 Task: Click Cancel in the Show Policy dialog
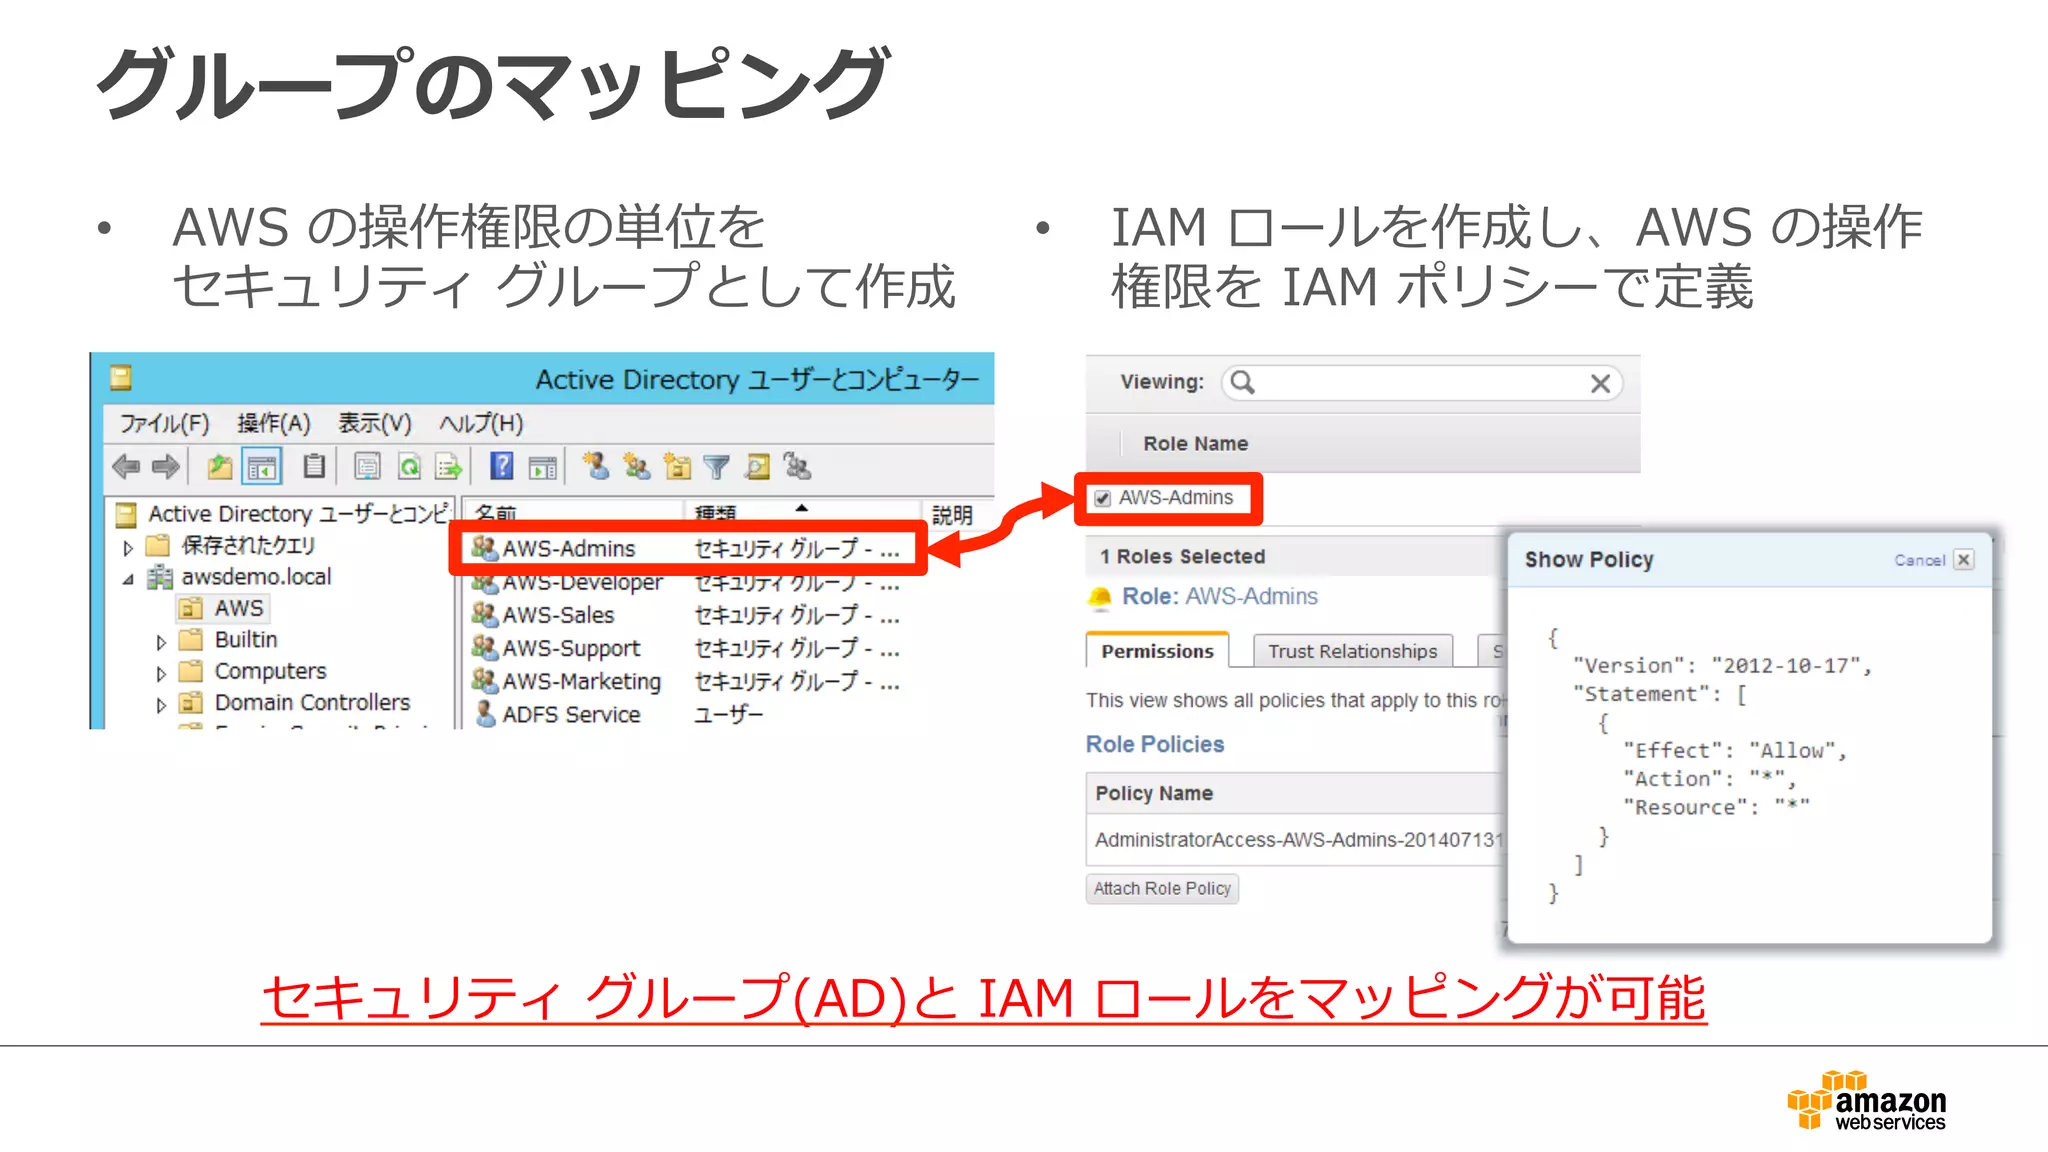[x=1919, y=560]
